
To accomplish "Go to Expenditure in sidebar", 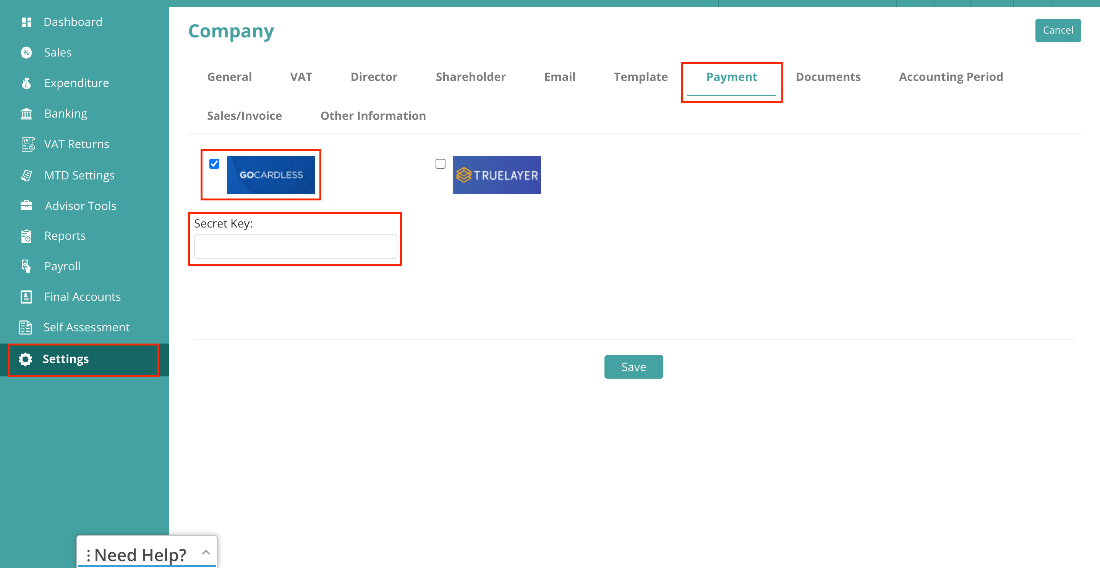I will point(76,83).
